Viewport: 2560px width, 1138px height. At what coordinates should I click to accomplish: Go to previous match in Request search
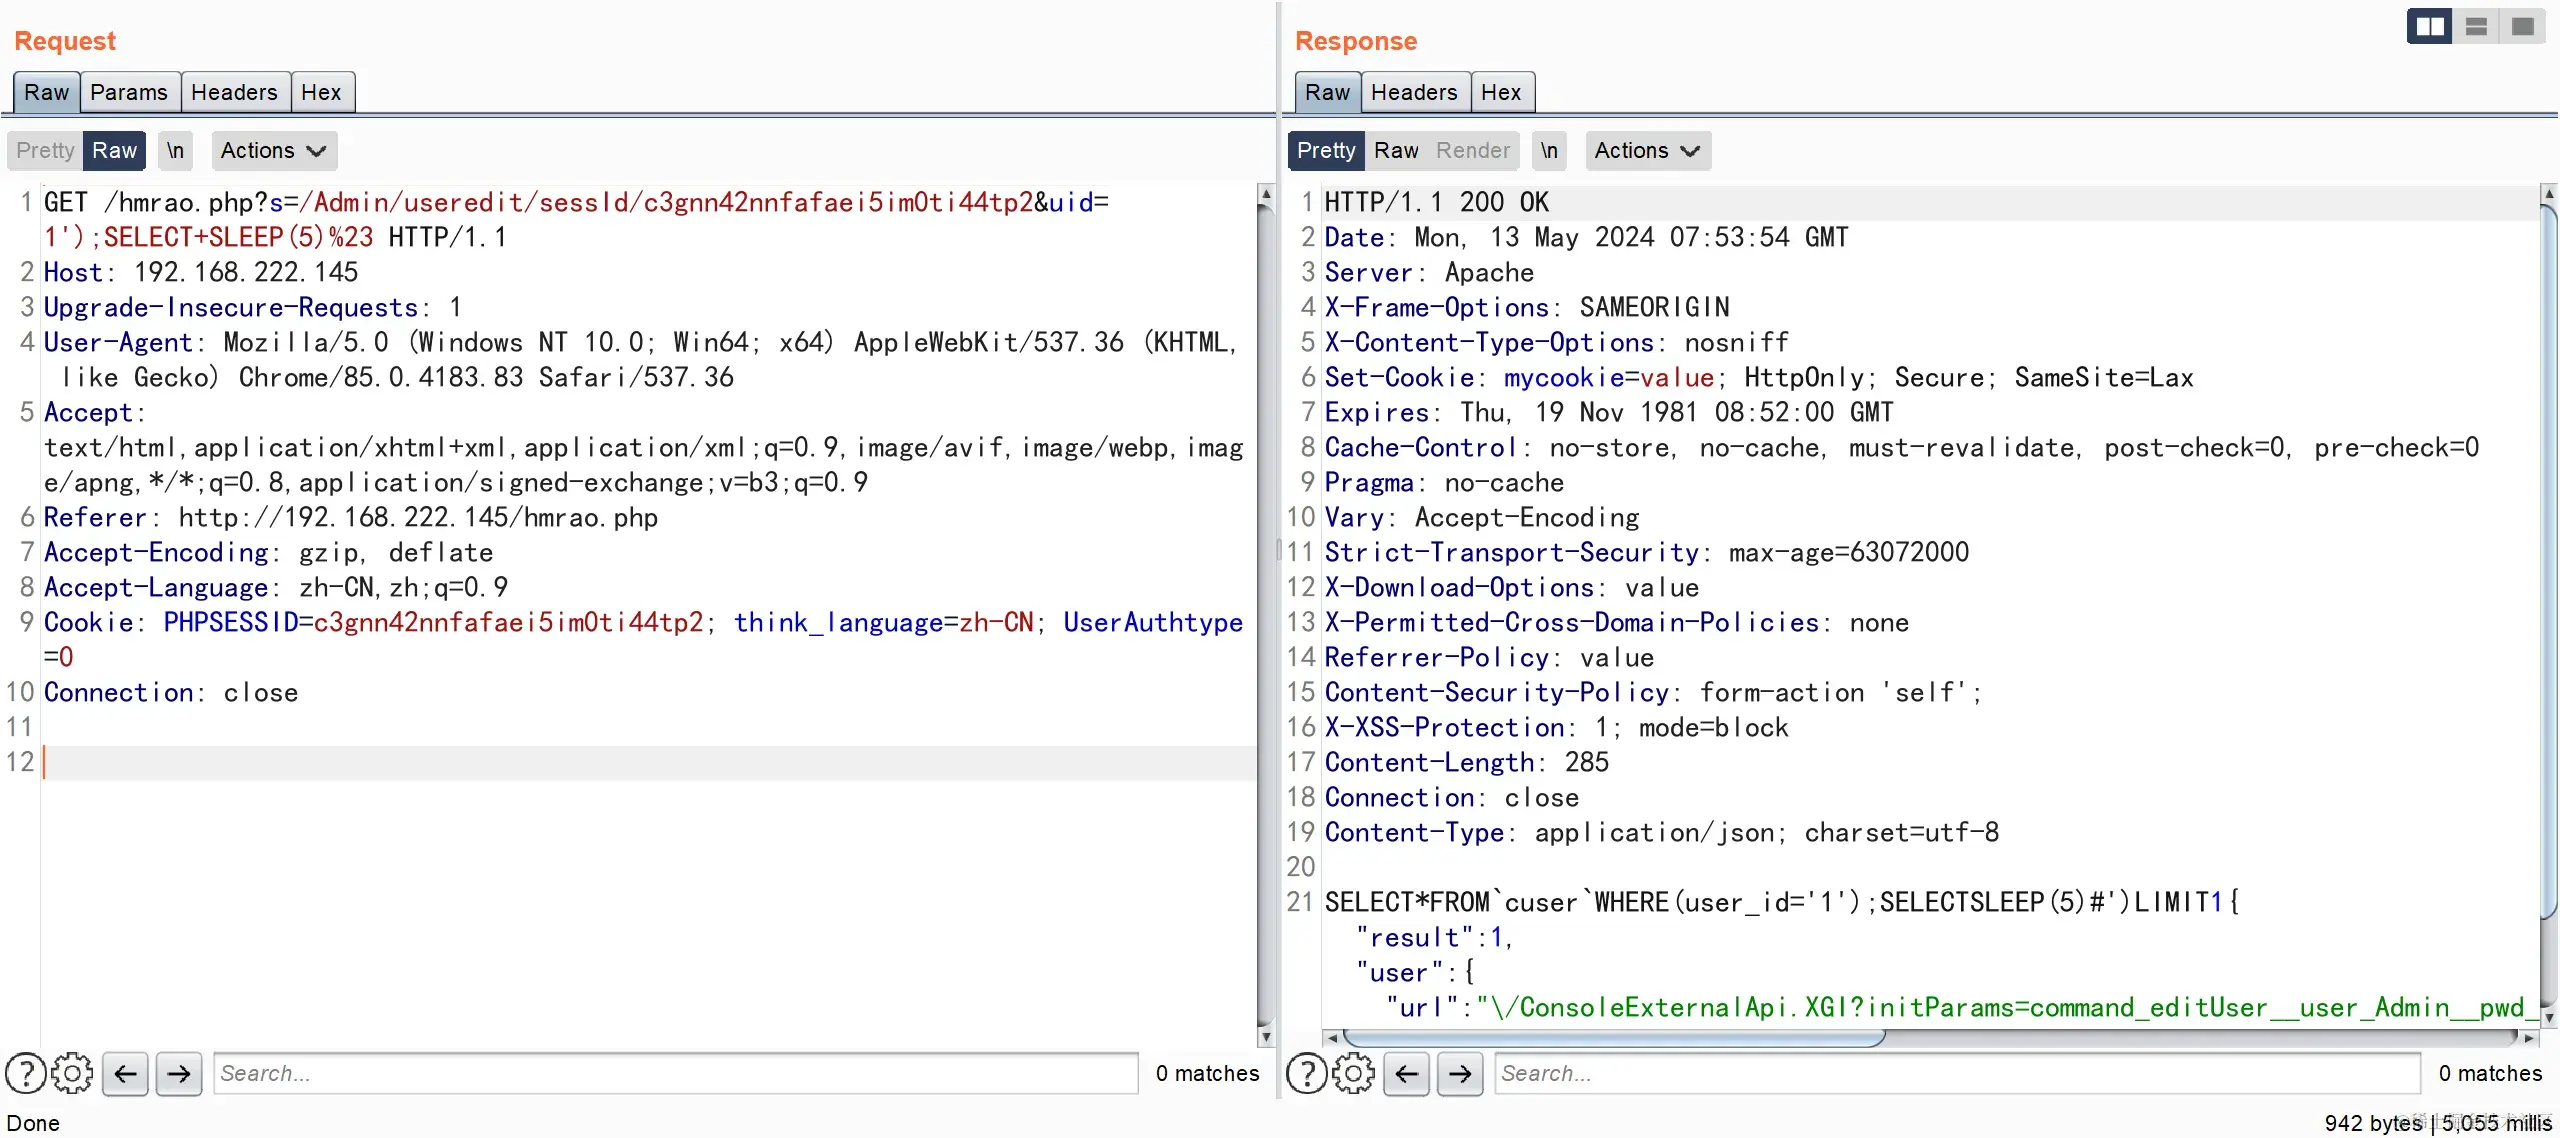pos(125,1073)
